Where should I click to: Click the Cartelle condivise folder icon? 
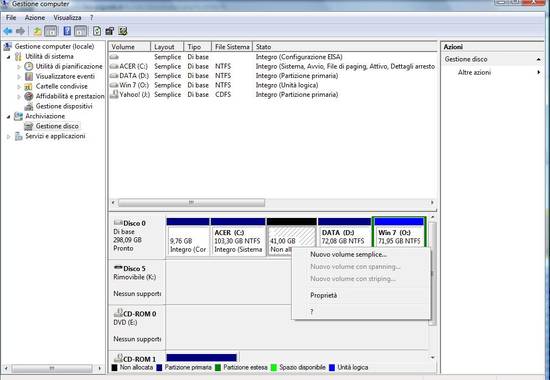pyautogui.click(x=29, y=86)
